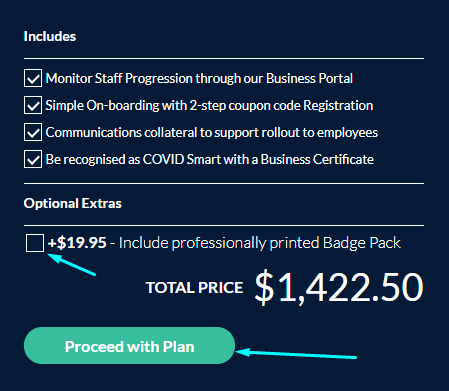
Task: Uncheck the COVID Smart Business Certificate checkbox
Action: pos(33,159)
